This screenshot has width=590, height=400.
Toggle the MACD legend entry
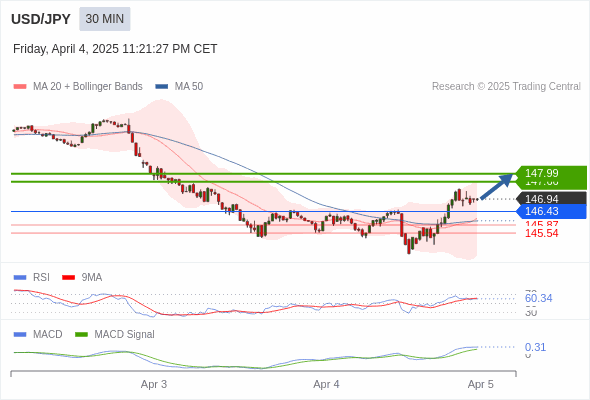(x=38, y=334)
